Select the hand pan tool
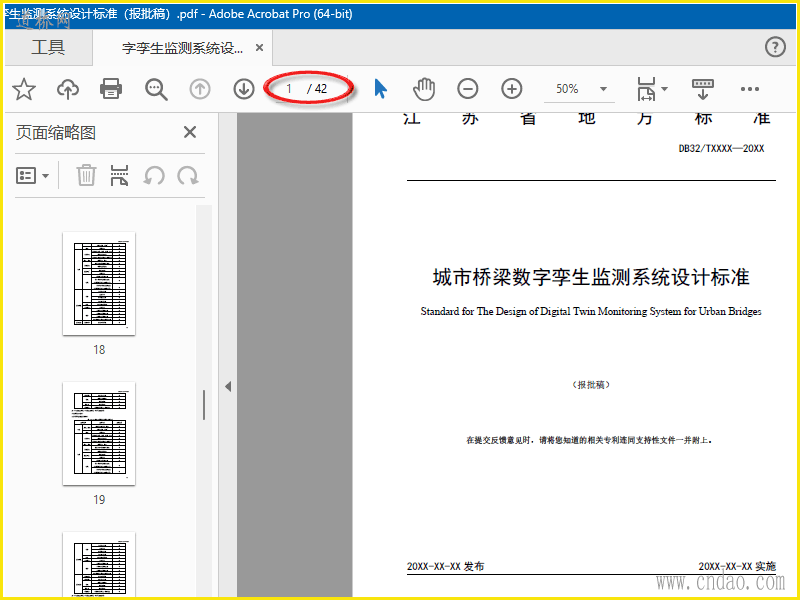 click(423, 89)
